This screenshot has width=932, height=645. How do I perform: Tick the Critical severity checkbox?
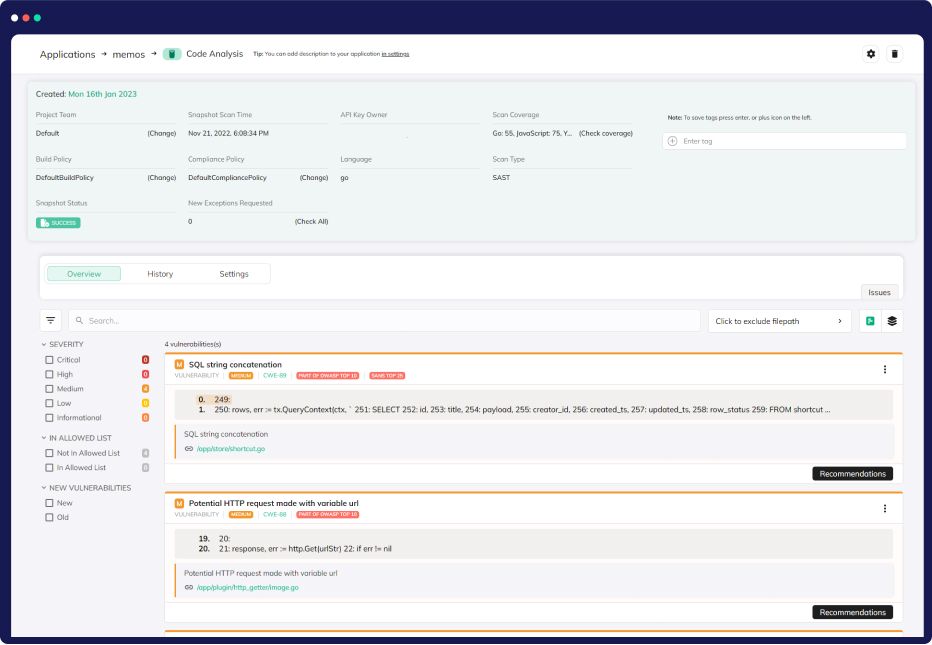click(49, 360)
